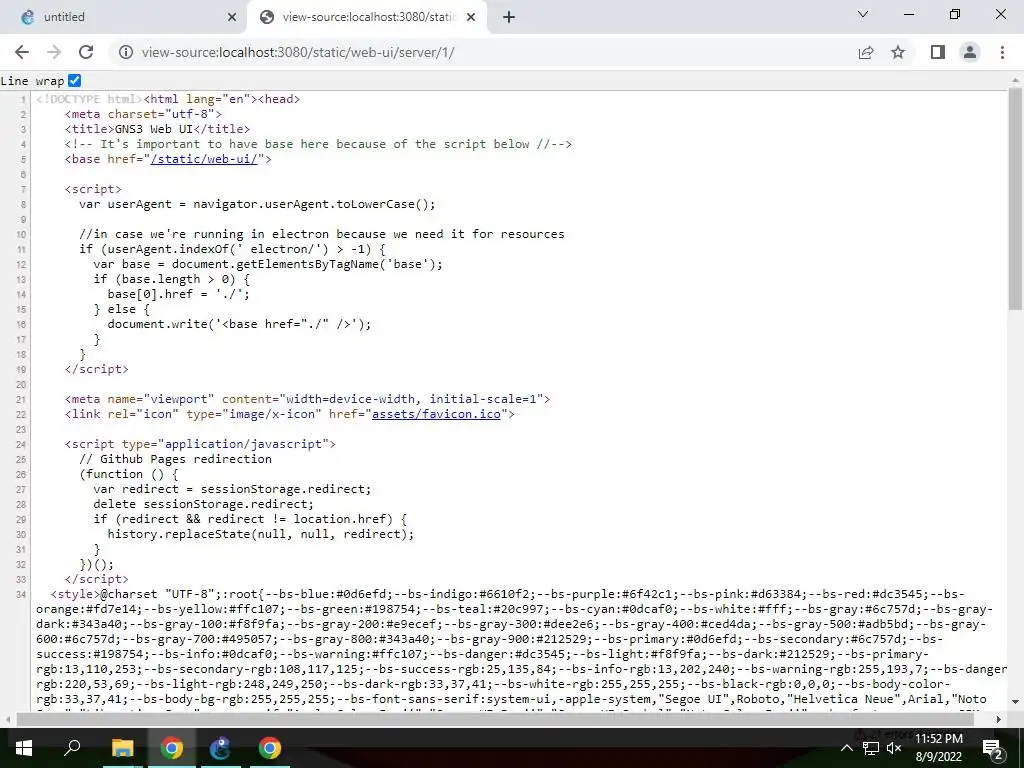This screenshot has width=1024, height=768.
Task: Click the getElementsByTagName('base') line
Action: 268,264
